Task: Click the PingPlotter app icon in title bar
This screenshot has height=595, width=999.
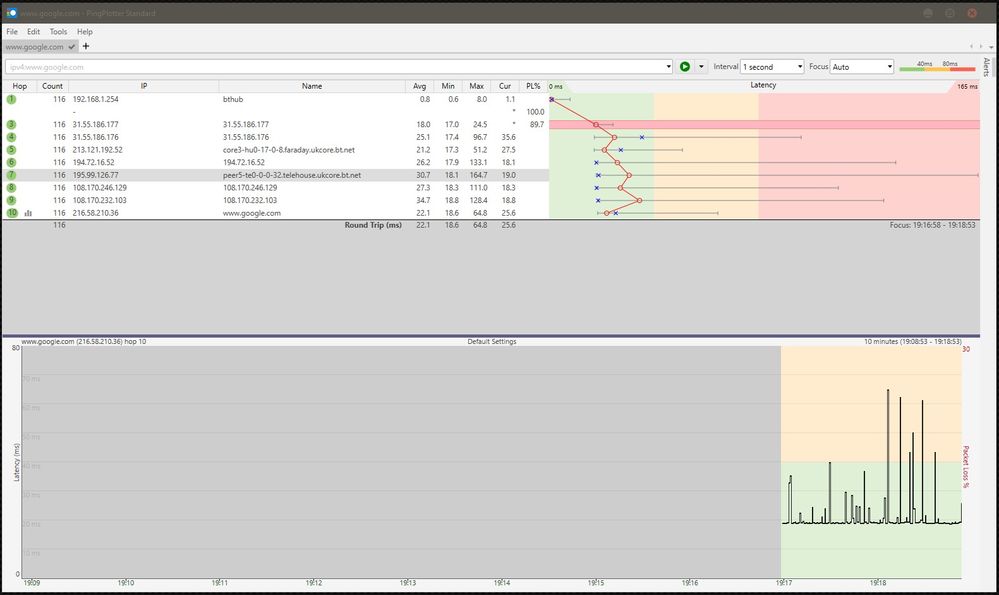Action: [x=11, y=13]
